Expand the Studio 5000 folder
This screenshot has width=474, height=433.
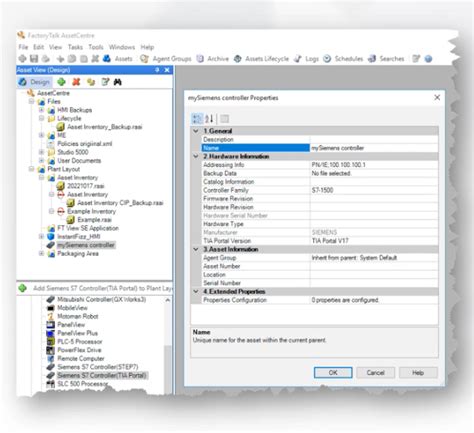point(41,152)
